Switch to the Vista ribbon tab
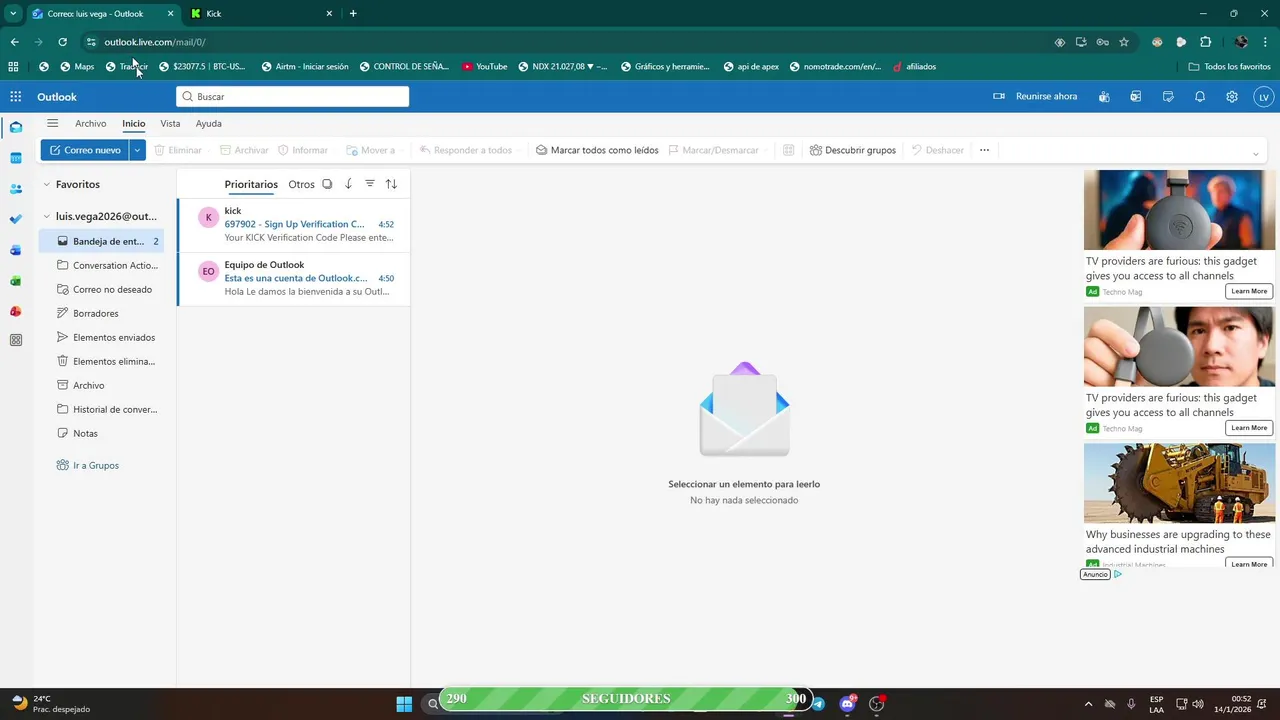Image resolution: width=1280 pixels, height=720 pixels. [170, 123]
